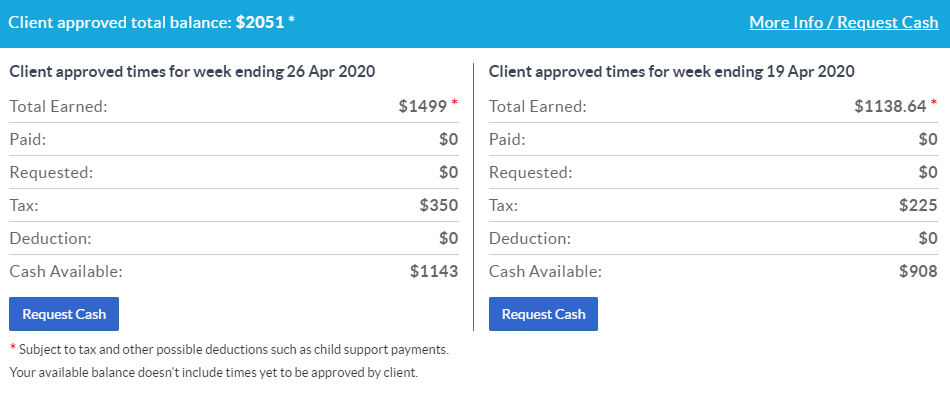Image resolution: width=950 pixels, height=394 pixels.
Task: Open the More Info / Request Cash link
Action: [843, 22]
